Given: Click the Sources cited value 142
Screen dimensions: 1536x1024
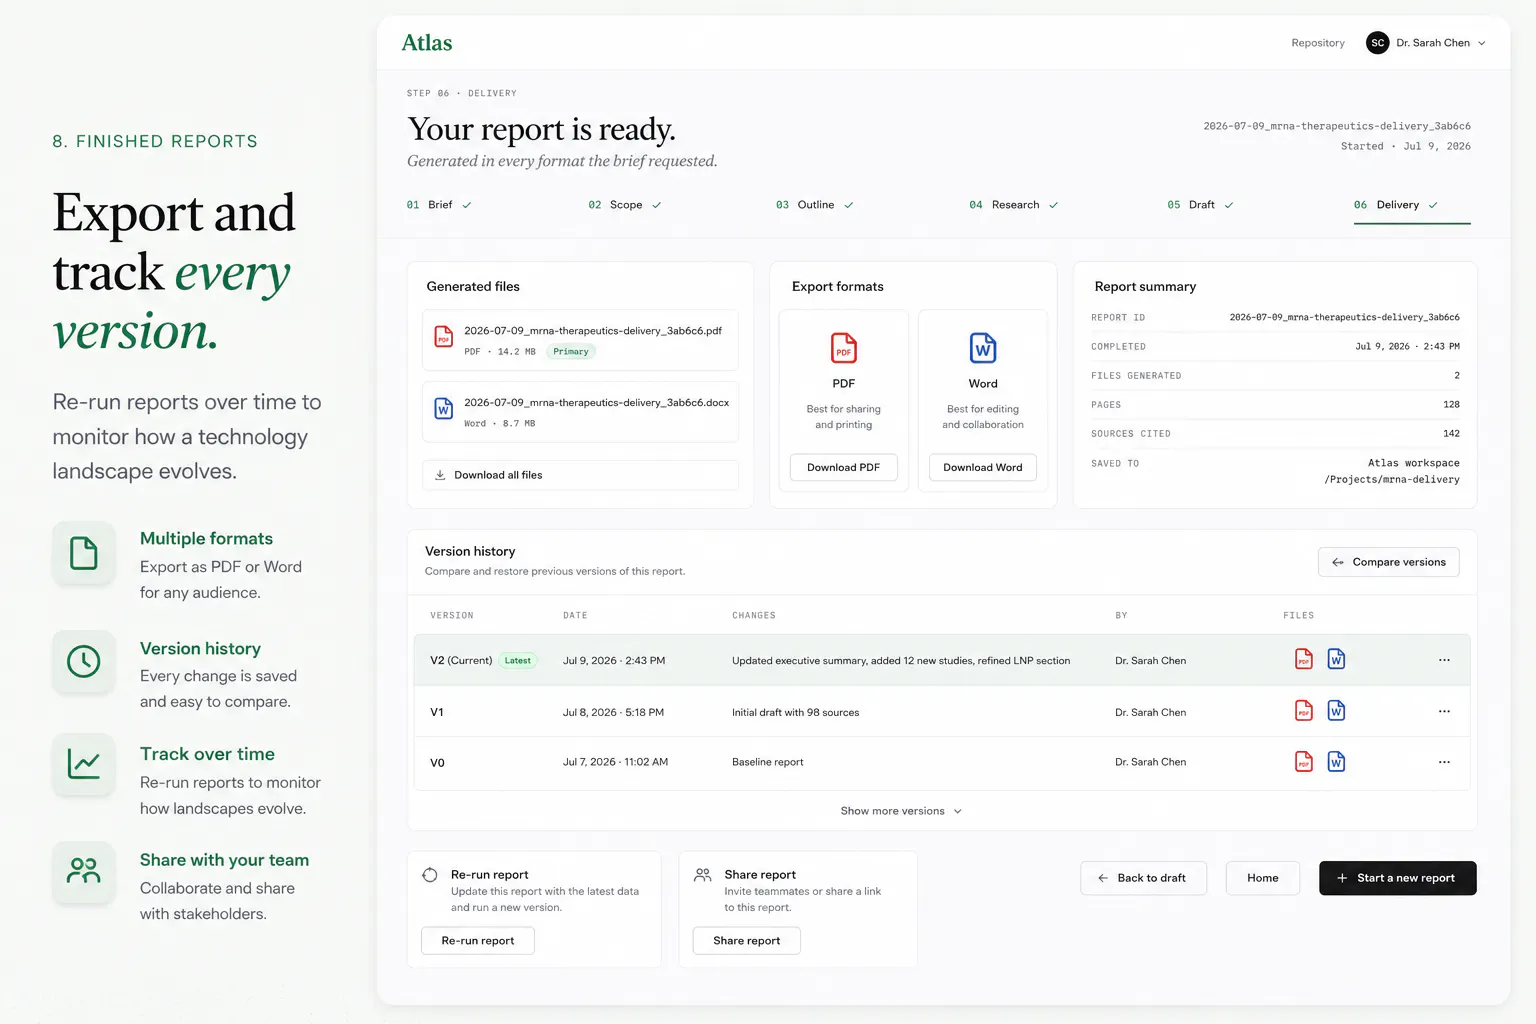Looking at the screenshot, I should [1451, 434].
